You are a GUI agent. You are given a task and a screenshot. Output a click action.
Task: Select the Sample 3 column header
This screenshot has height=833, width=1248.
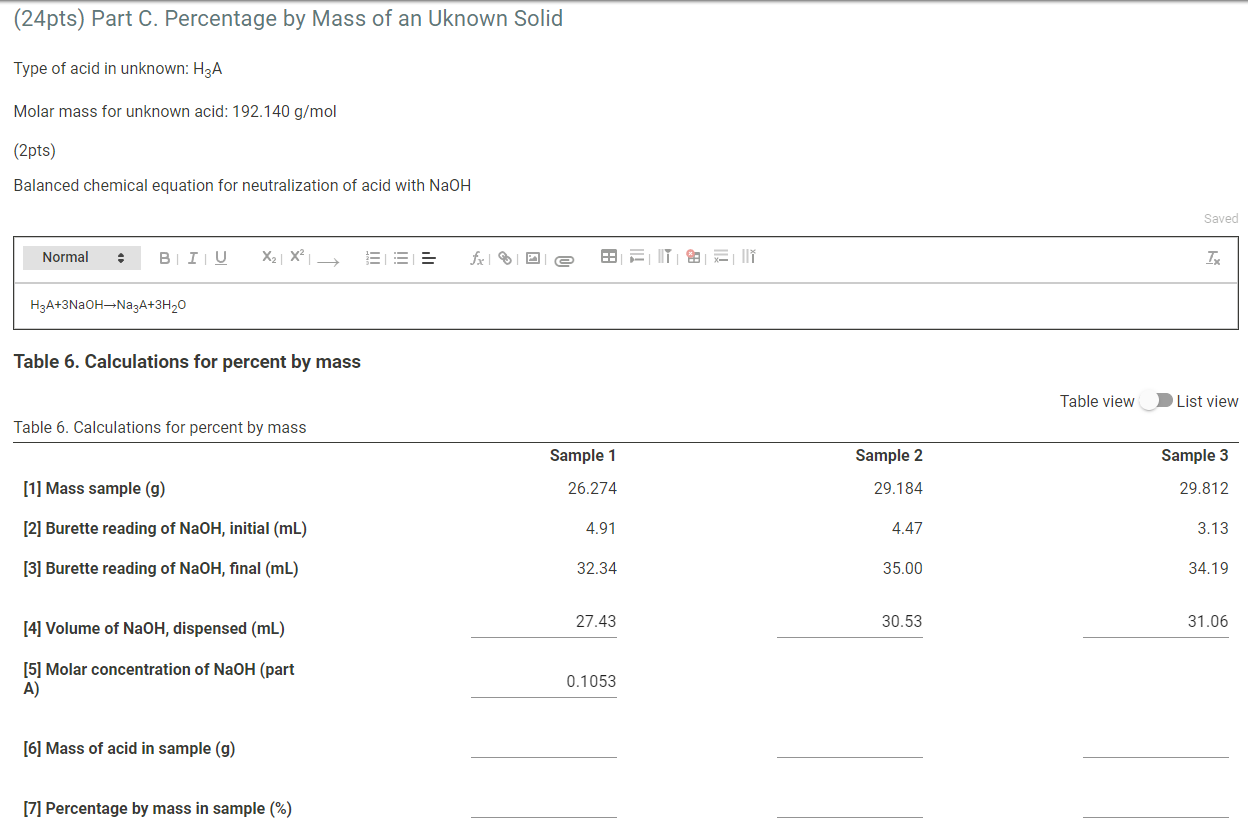point(1195,455)
